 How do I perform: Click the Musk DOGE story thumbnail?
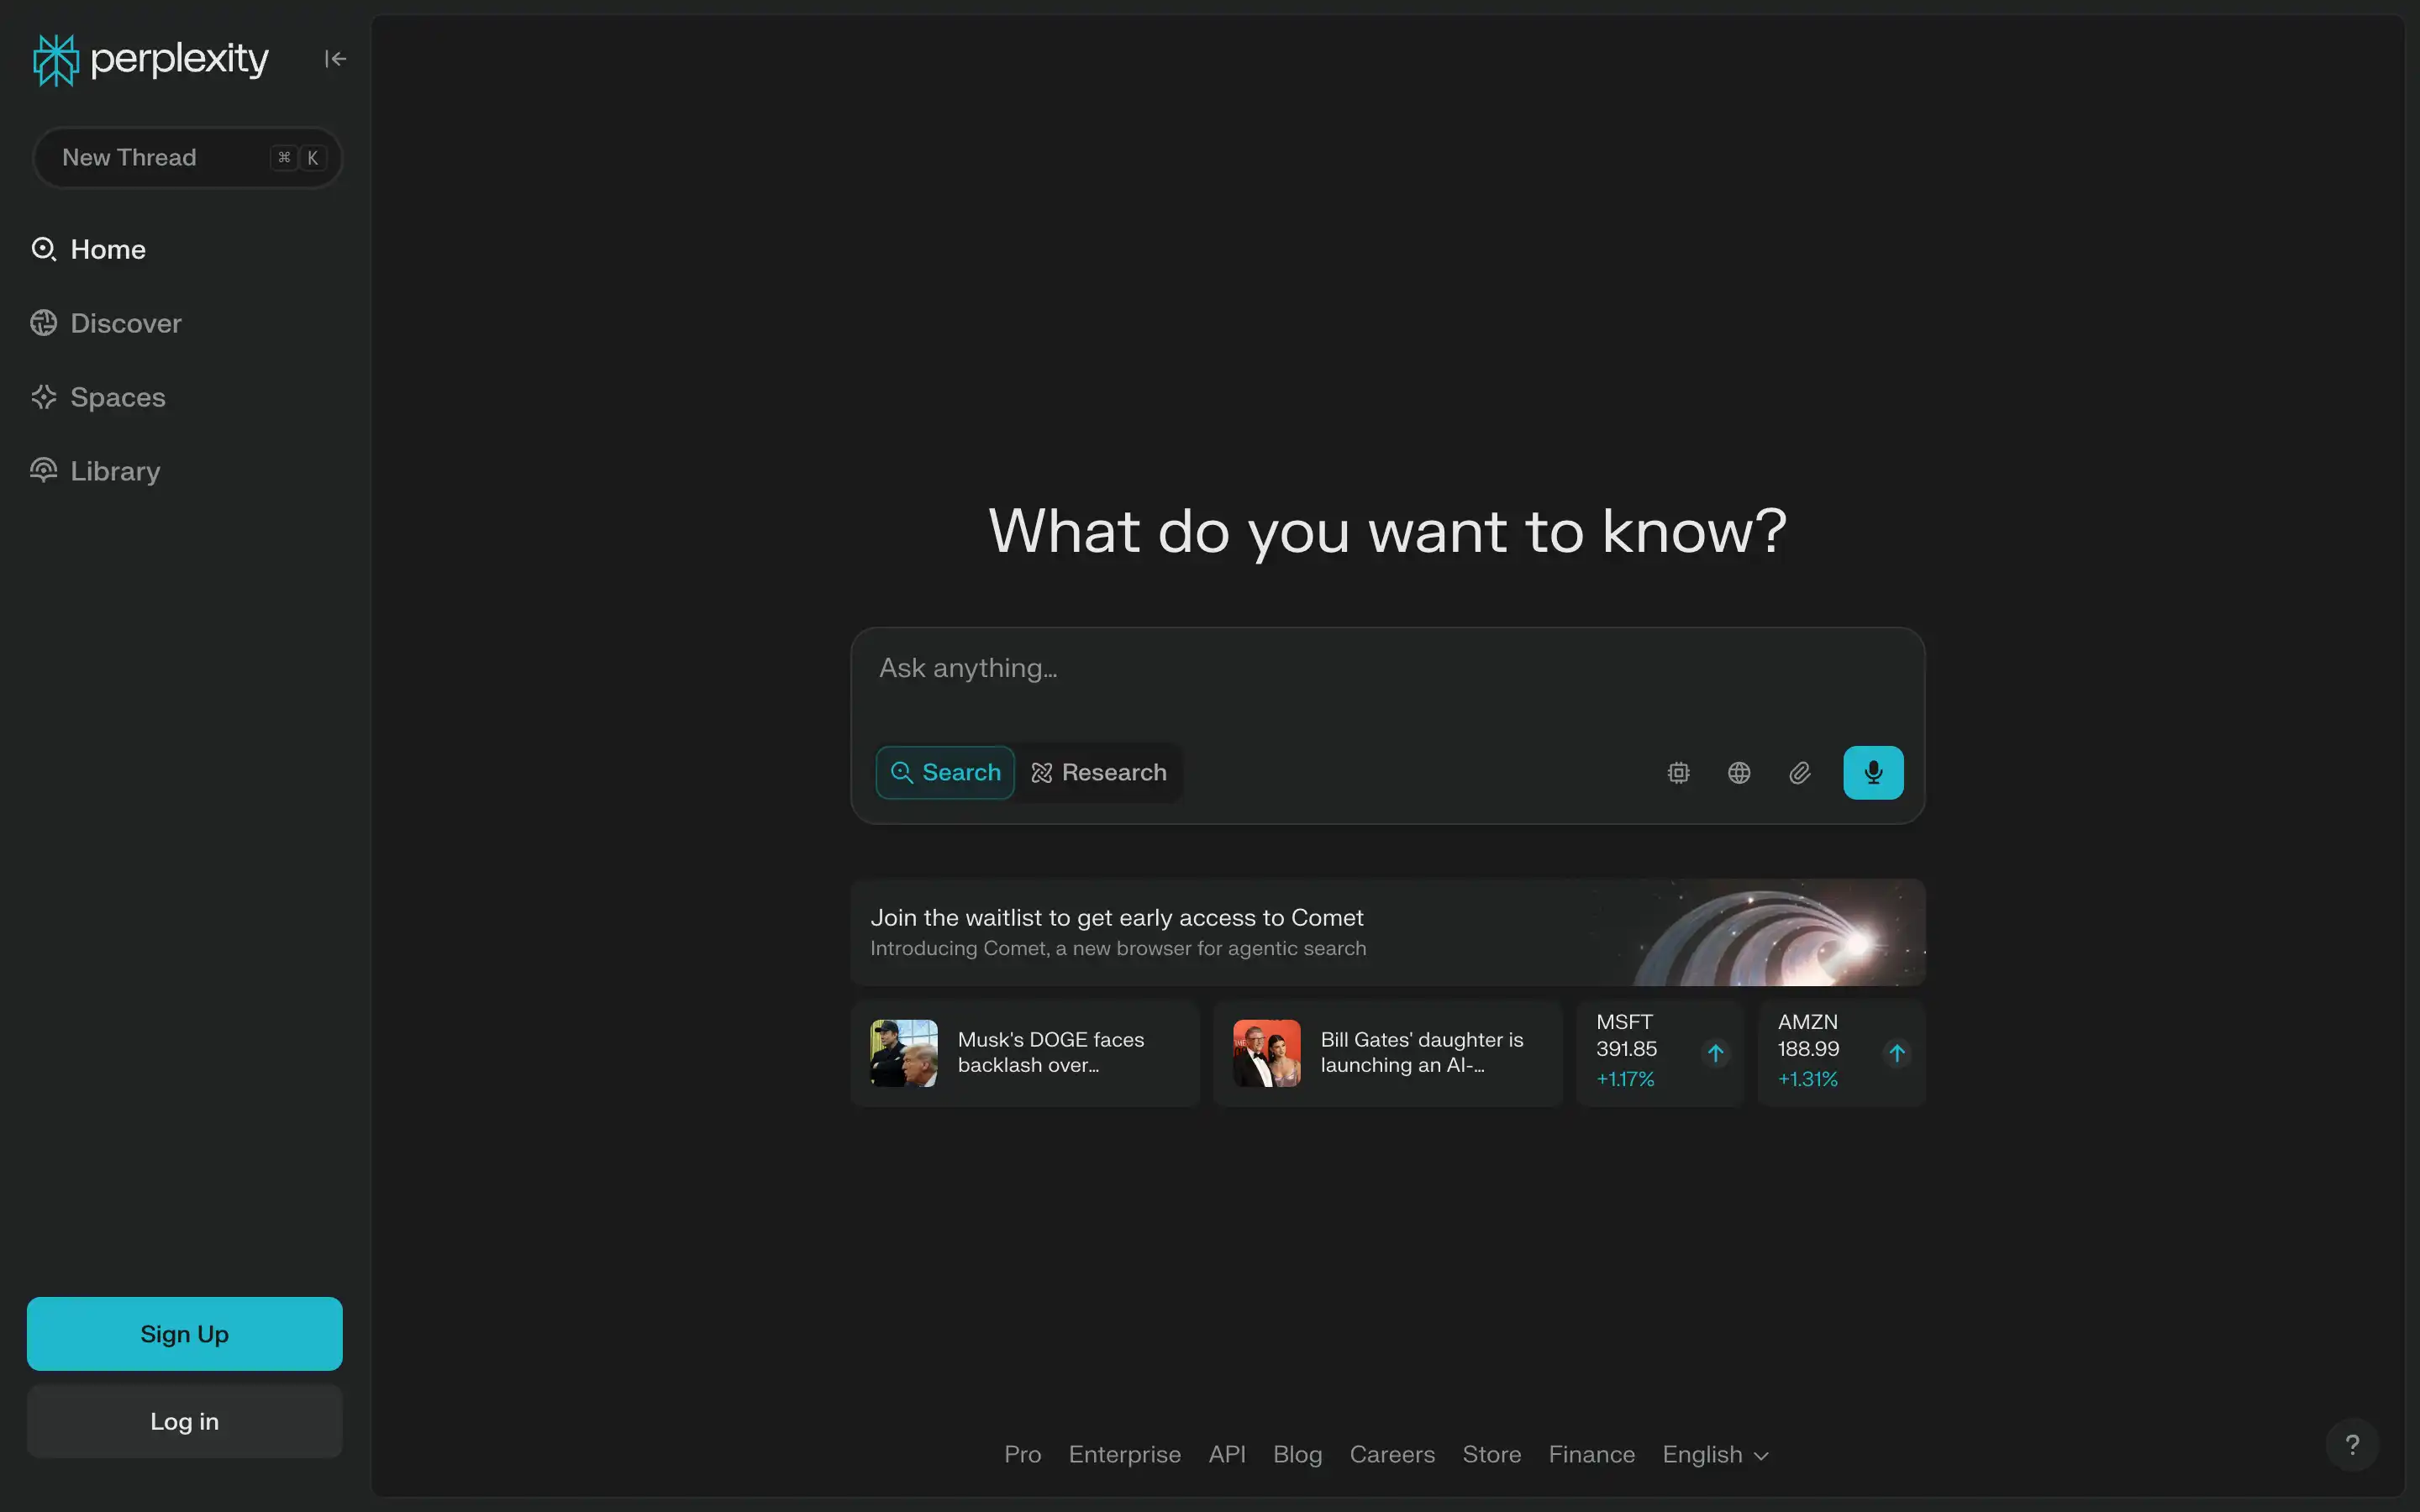click(x=904, y=1053)
